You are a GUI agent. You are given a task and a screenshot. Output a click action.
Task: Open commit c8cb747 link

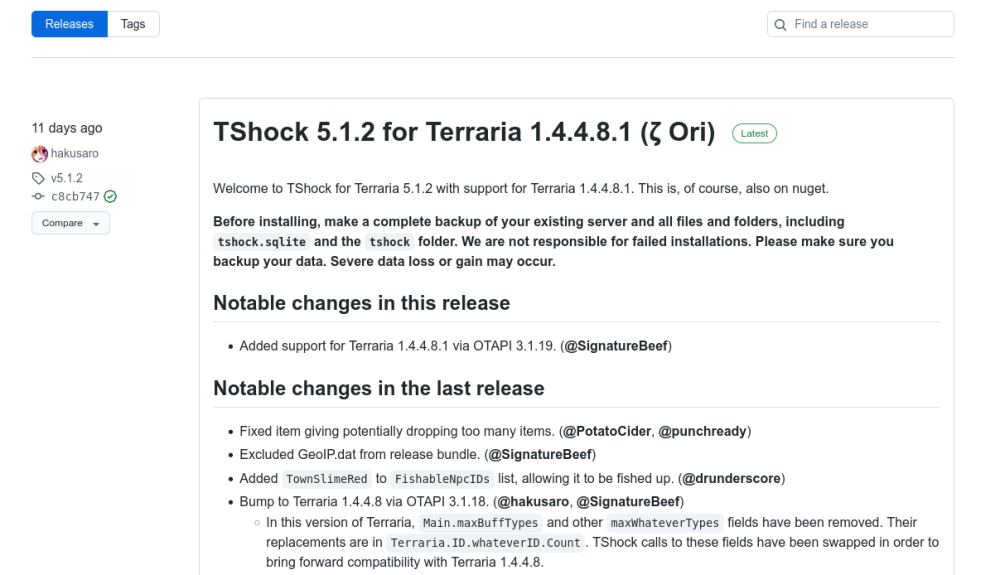coord(75,196)
